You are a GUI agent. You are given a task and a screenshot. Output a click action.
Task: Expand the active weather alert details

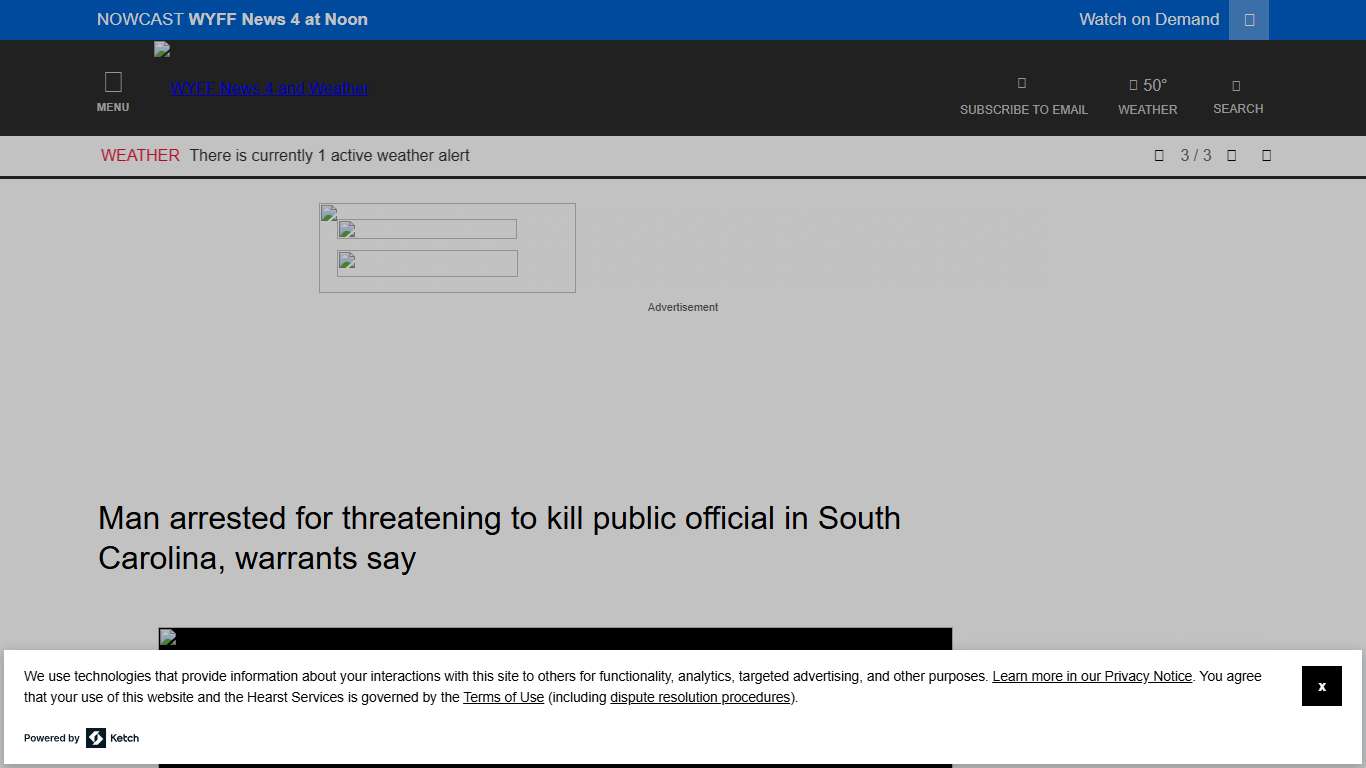coord(330,155)
